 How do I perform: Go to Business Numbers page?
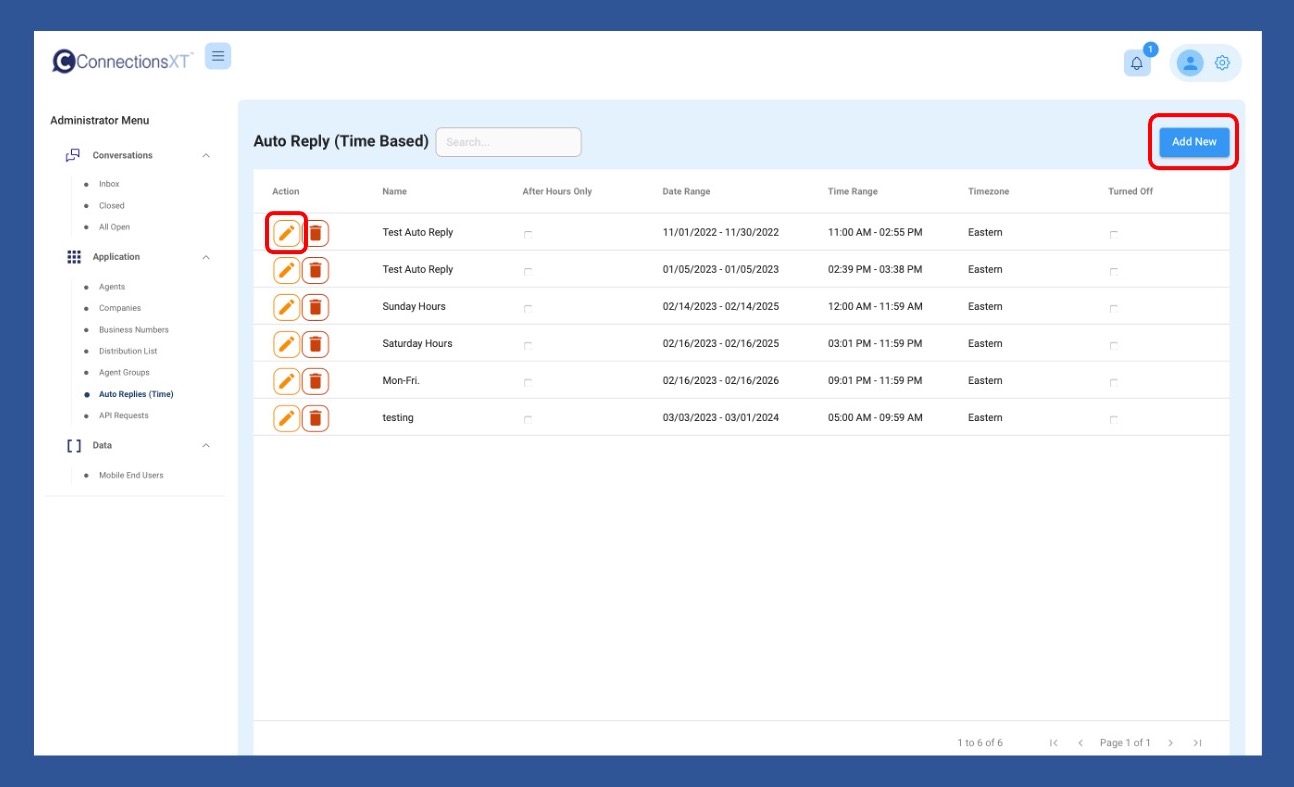[133, 330]
